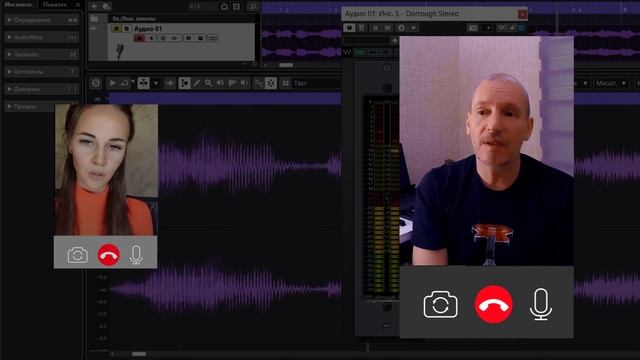Close the Dorrough Stereo plugin window

click(x=522, y=14)
